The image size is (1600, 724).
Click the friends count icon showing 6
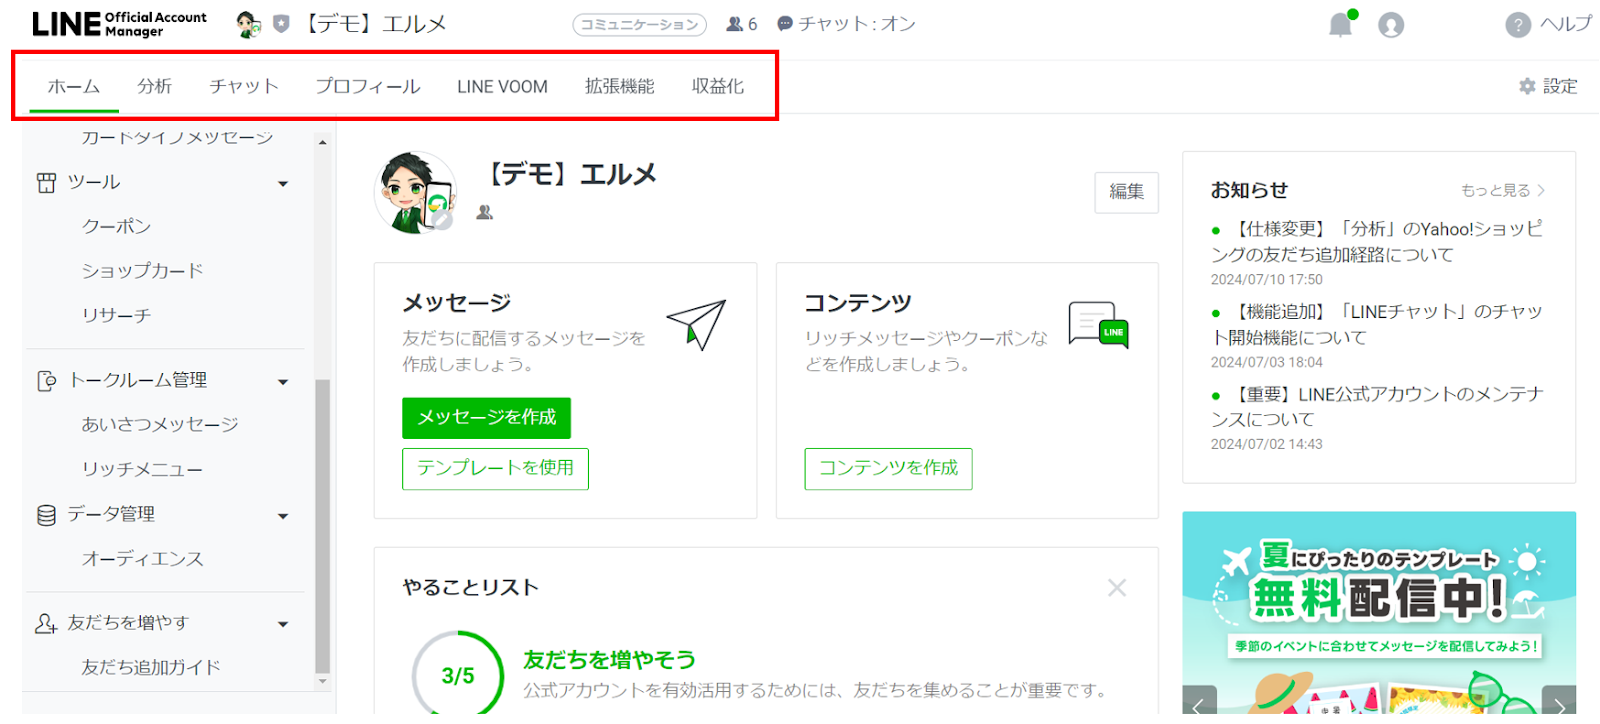pos(735,24)
